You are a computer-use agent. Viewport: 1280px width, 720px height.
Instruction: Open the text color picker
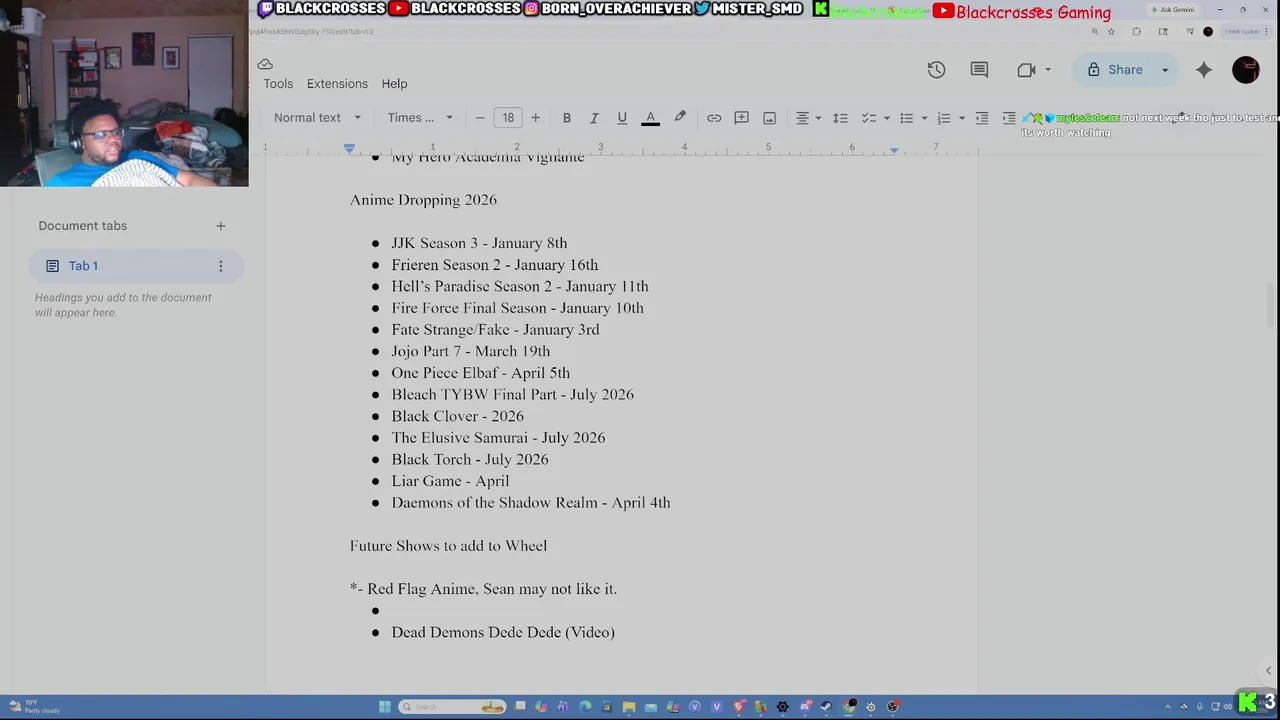[650, 118]
